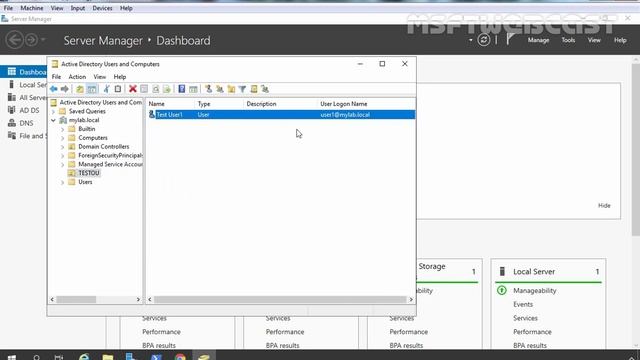Select All Servers in Server Manager sidebar
Image resolution: width=640 pixels, height=360 pixels.
pyautogui.click(x=33, y=98)
